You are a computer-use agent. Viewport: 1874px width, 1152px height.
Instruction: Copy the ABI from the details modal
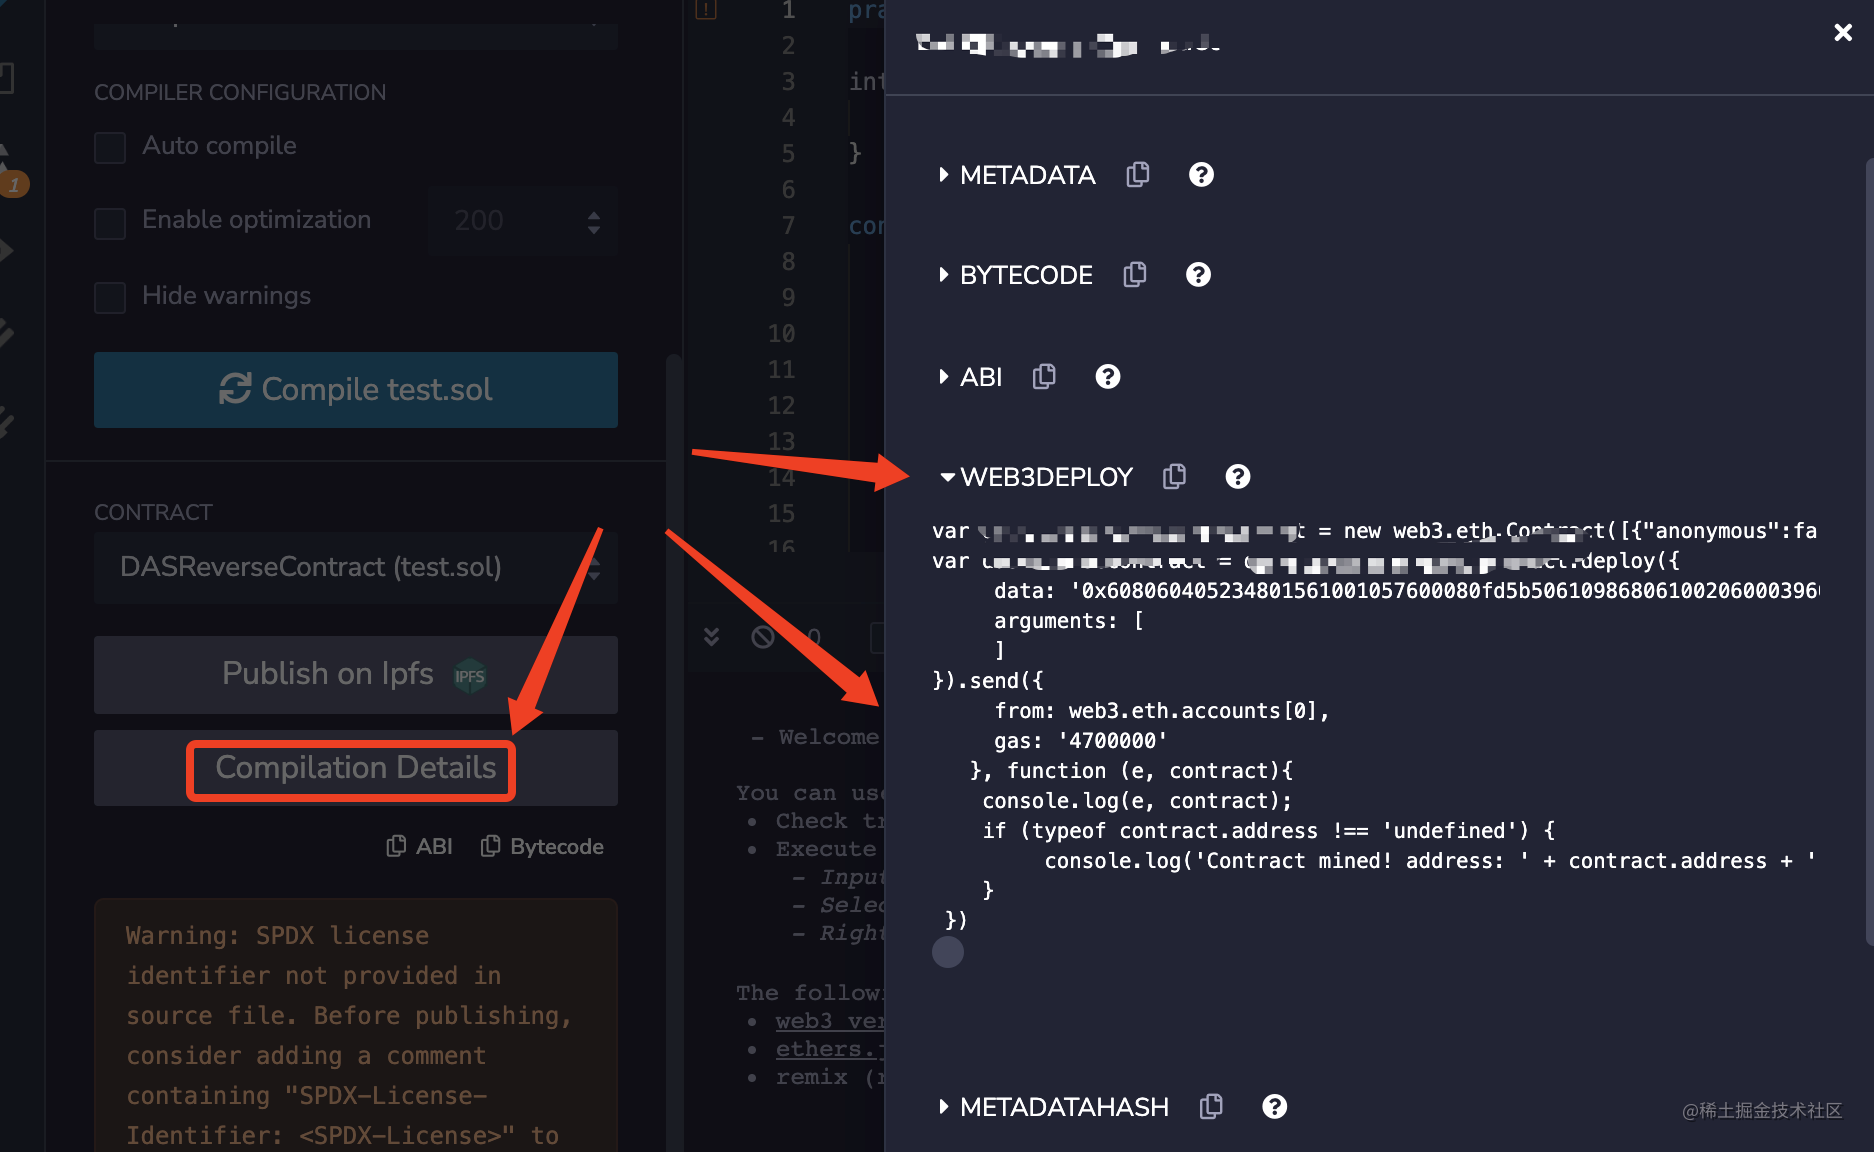point(1044,377)
